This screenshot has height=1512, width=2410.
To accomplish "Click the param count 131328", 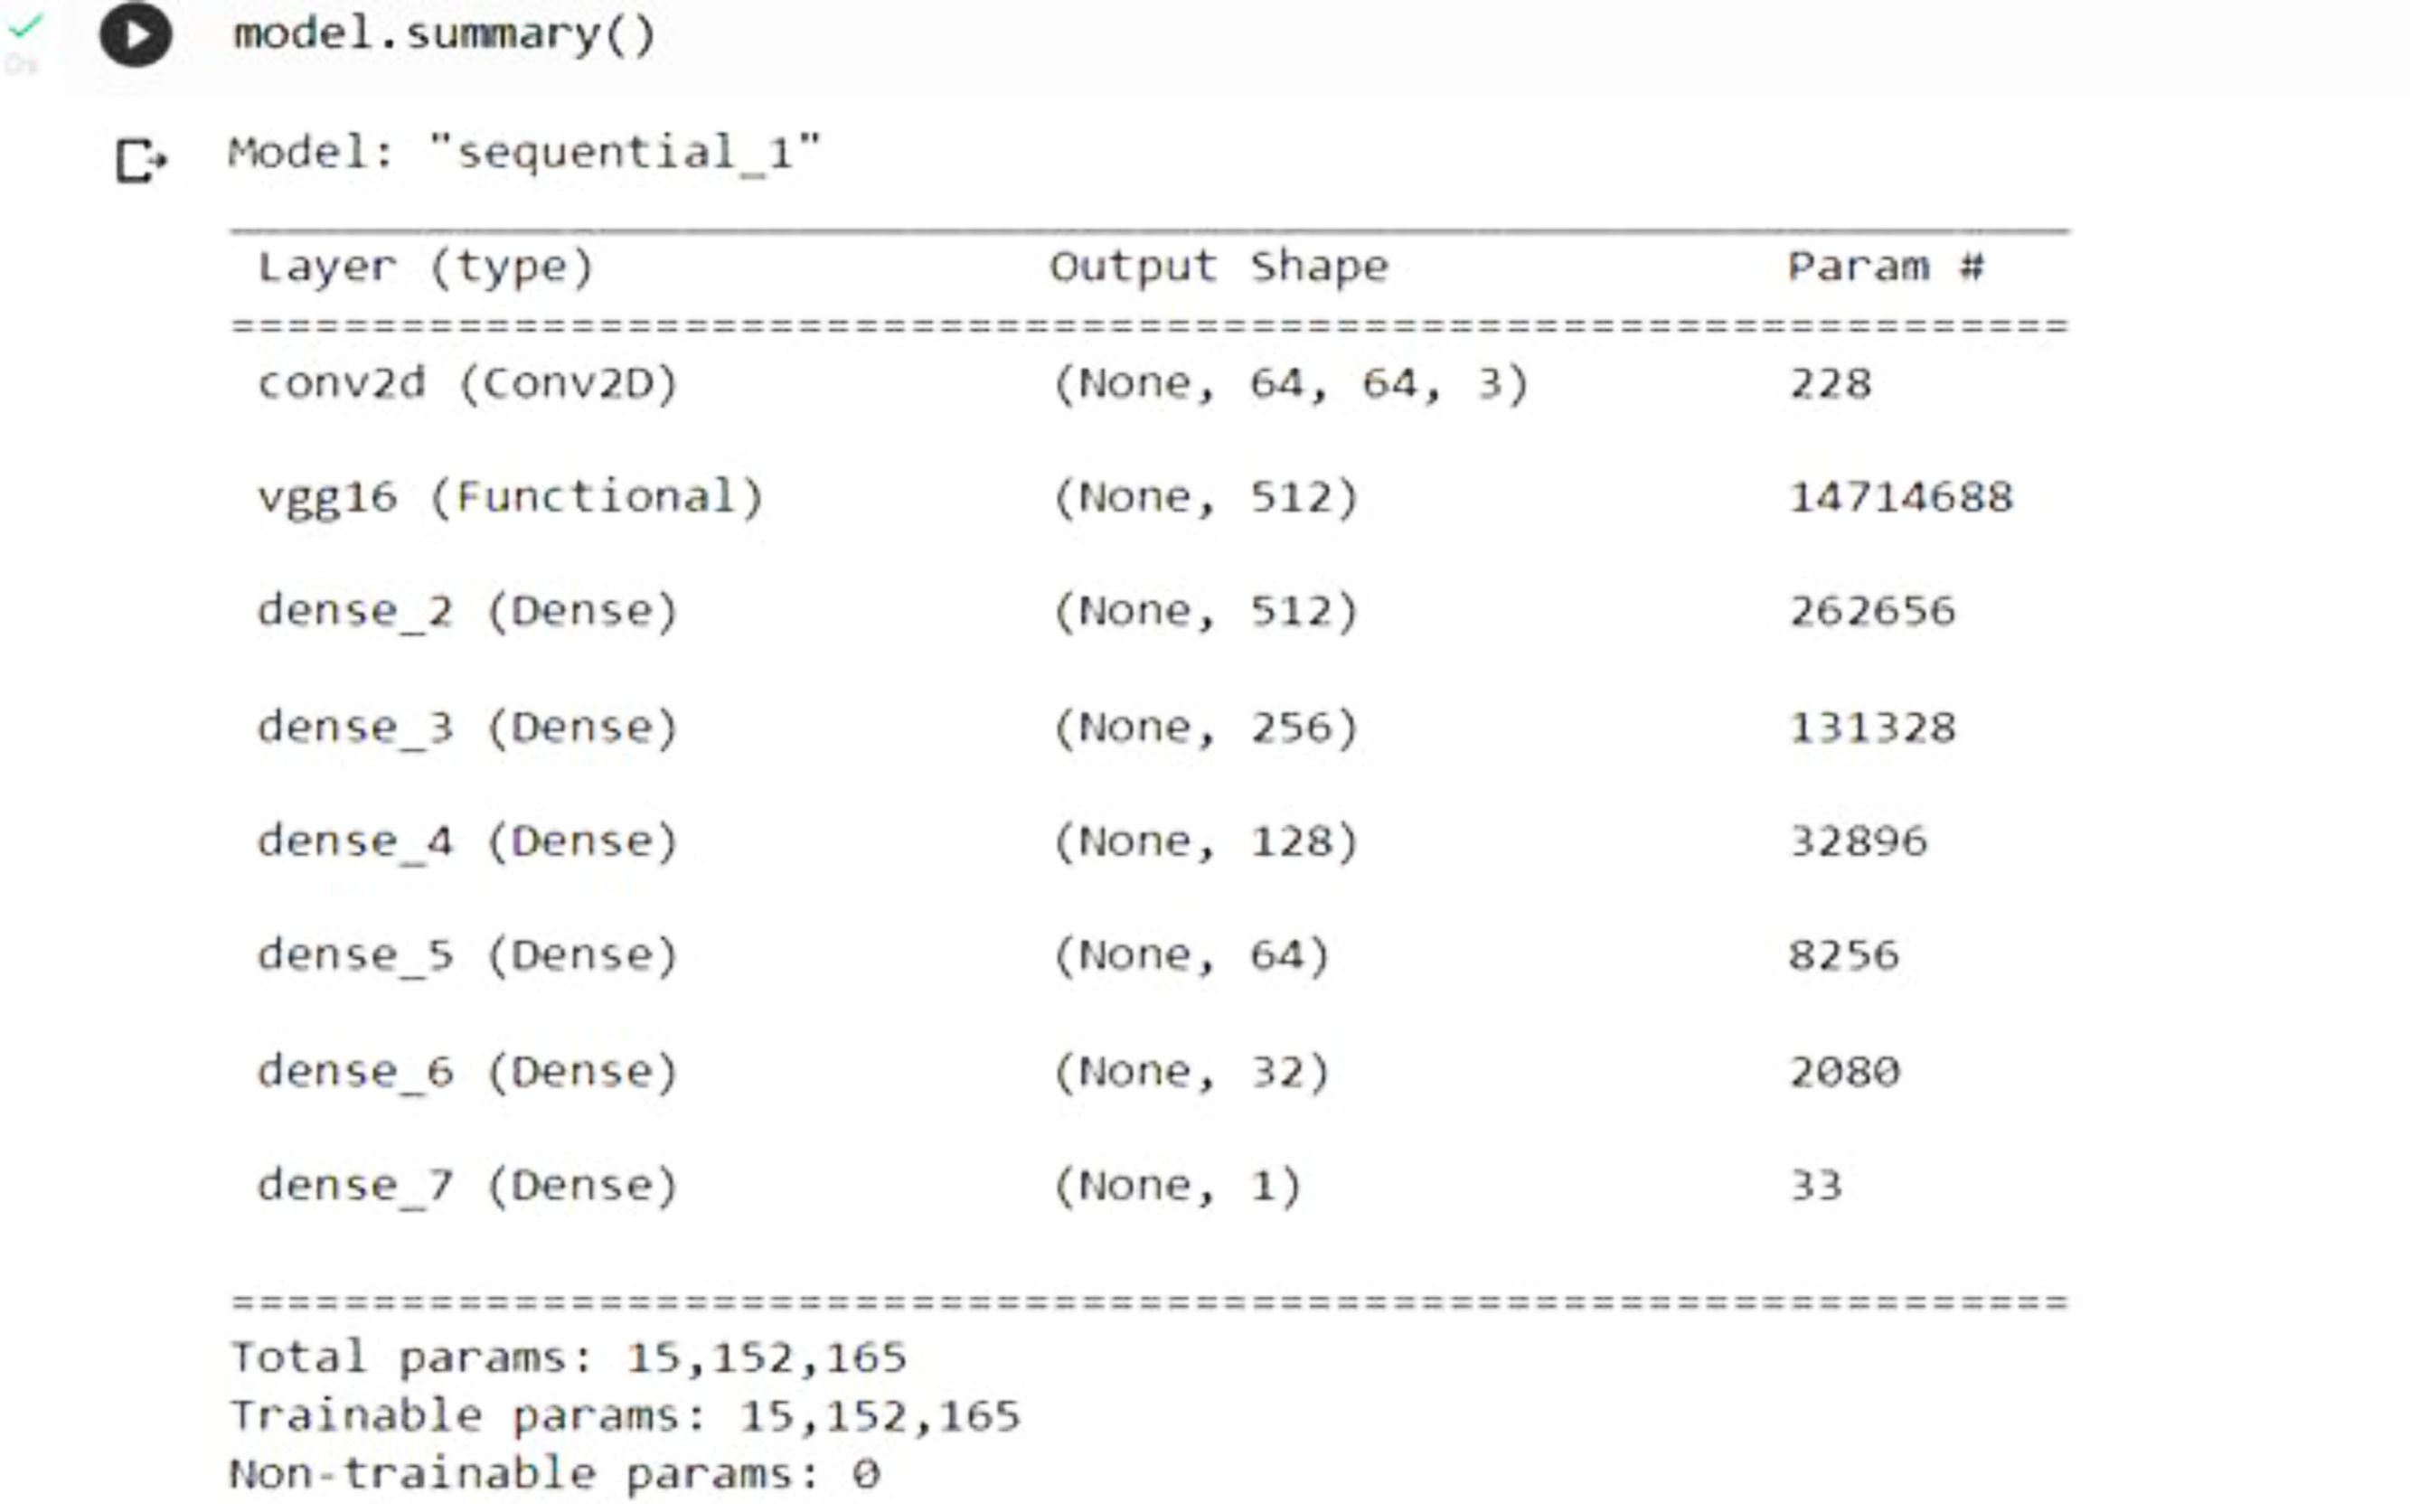I will click(1872, 728).
